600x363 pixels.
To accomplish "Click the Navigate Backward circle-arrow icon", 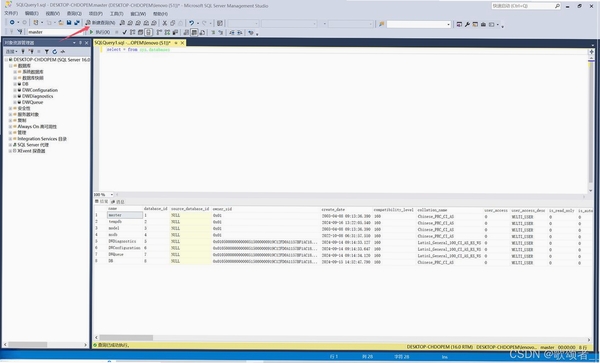I will point(12,23).
